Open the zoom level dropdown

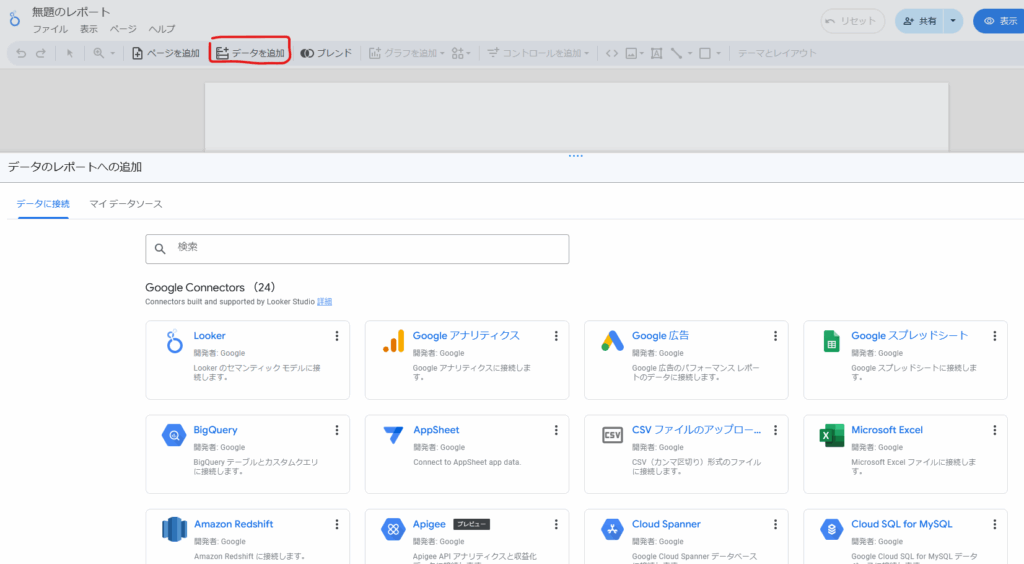(104, 53)
